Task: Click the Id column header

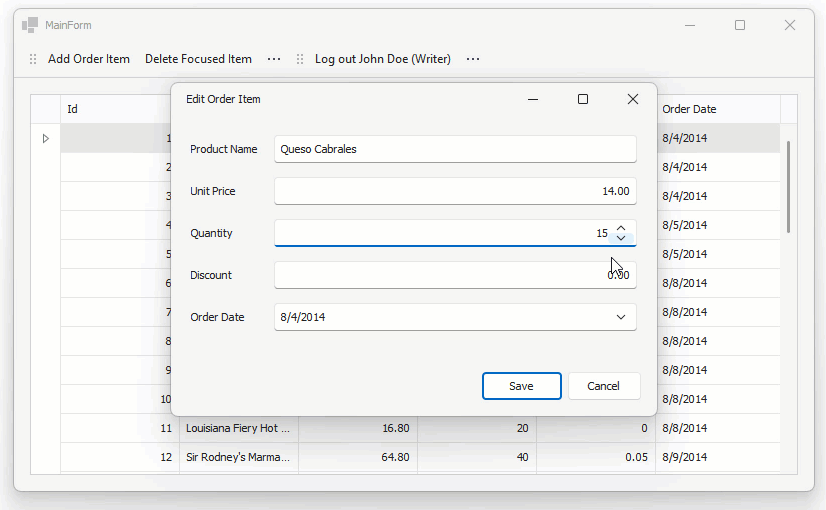Action: pyautogui.click(x=116, y=109)
